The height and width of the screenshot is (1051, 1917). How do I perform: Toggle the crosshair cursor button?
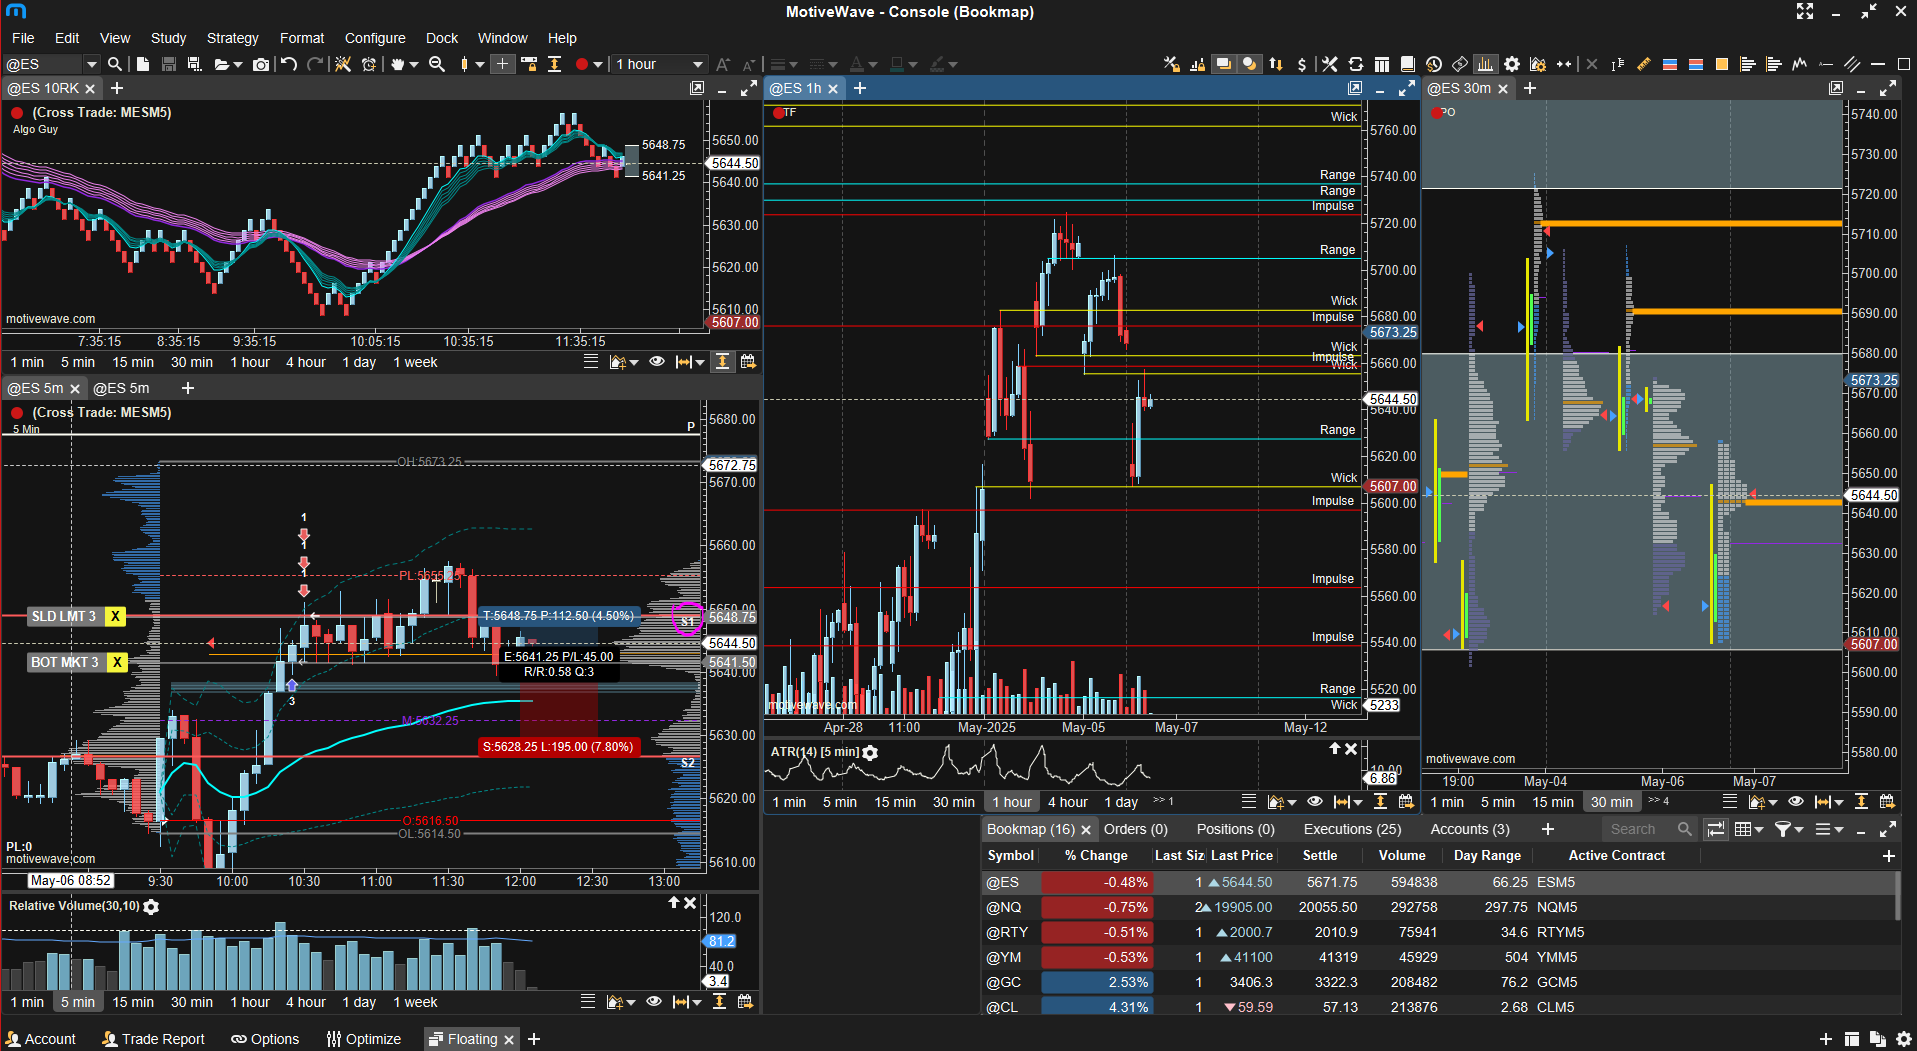click(502, 64)
